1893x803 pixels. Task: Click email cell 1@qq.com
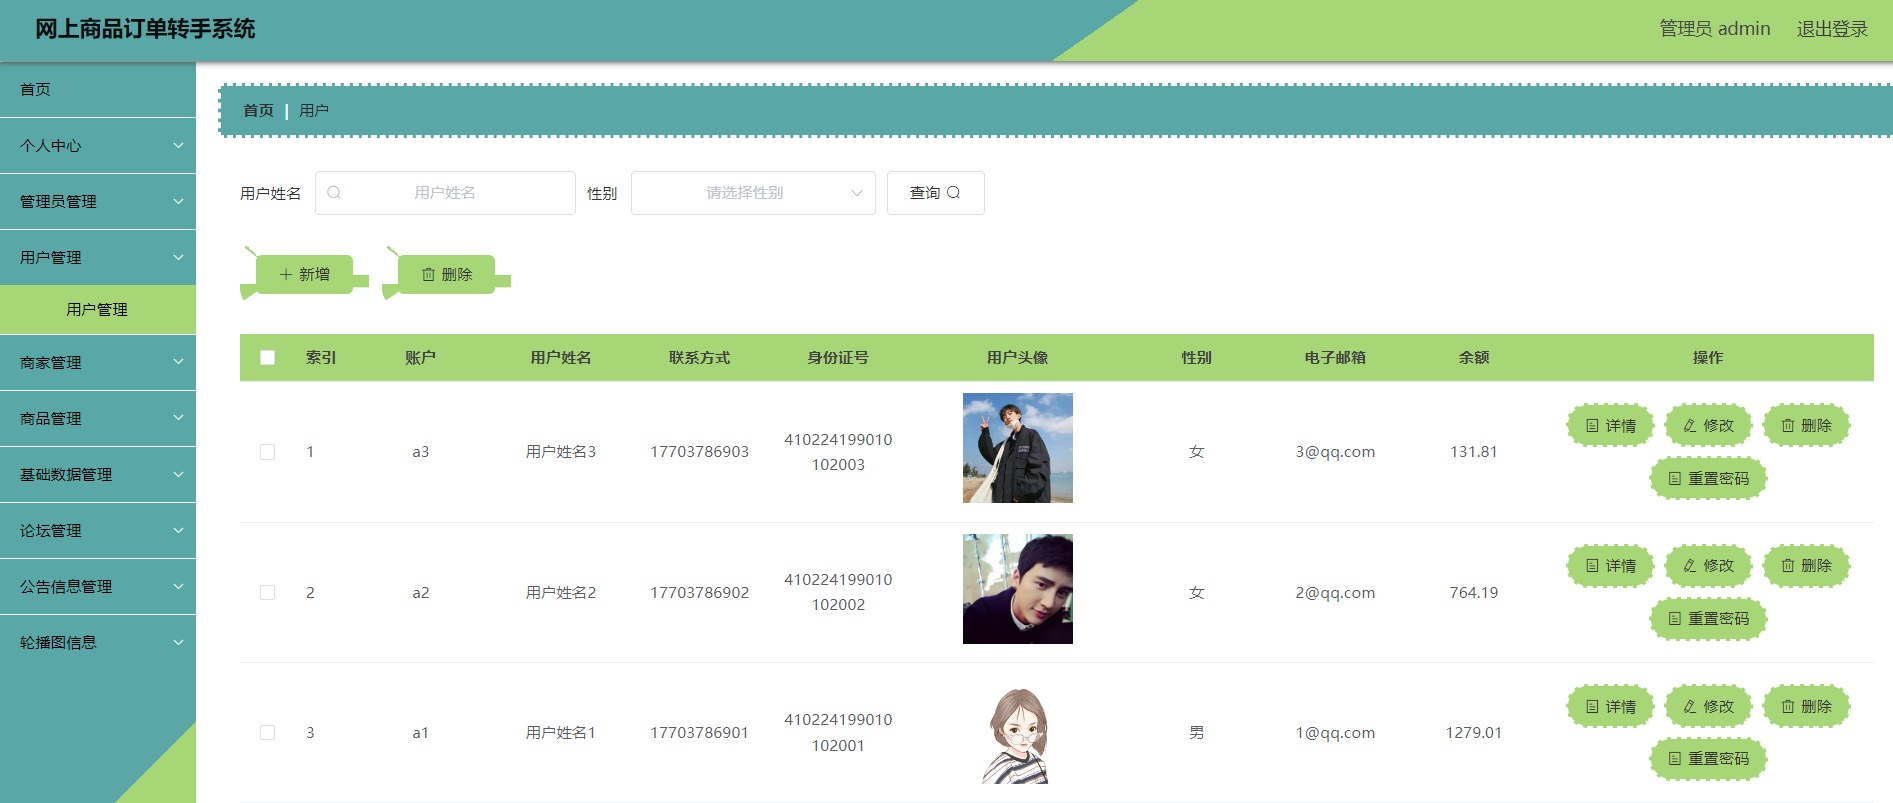point(1335,733)
